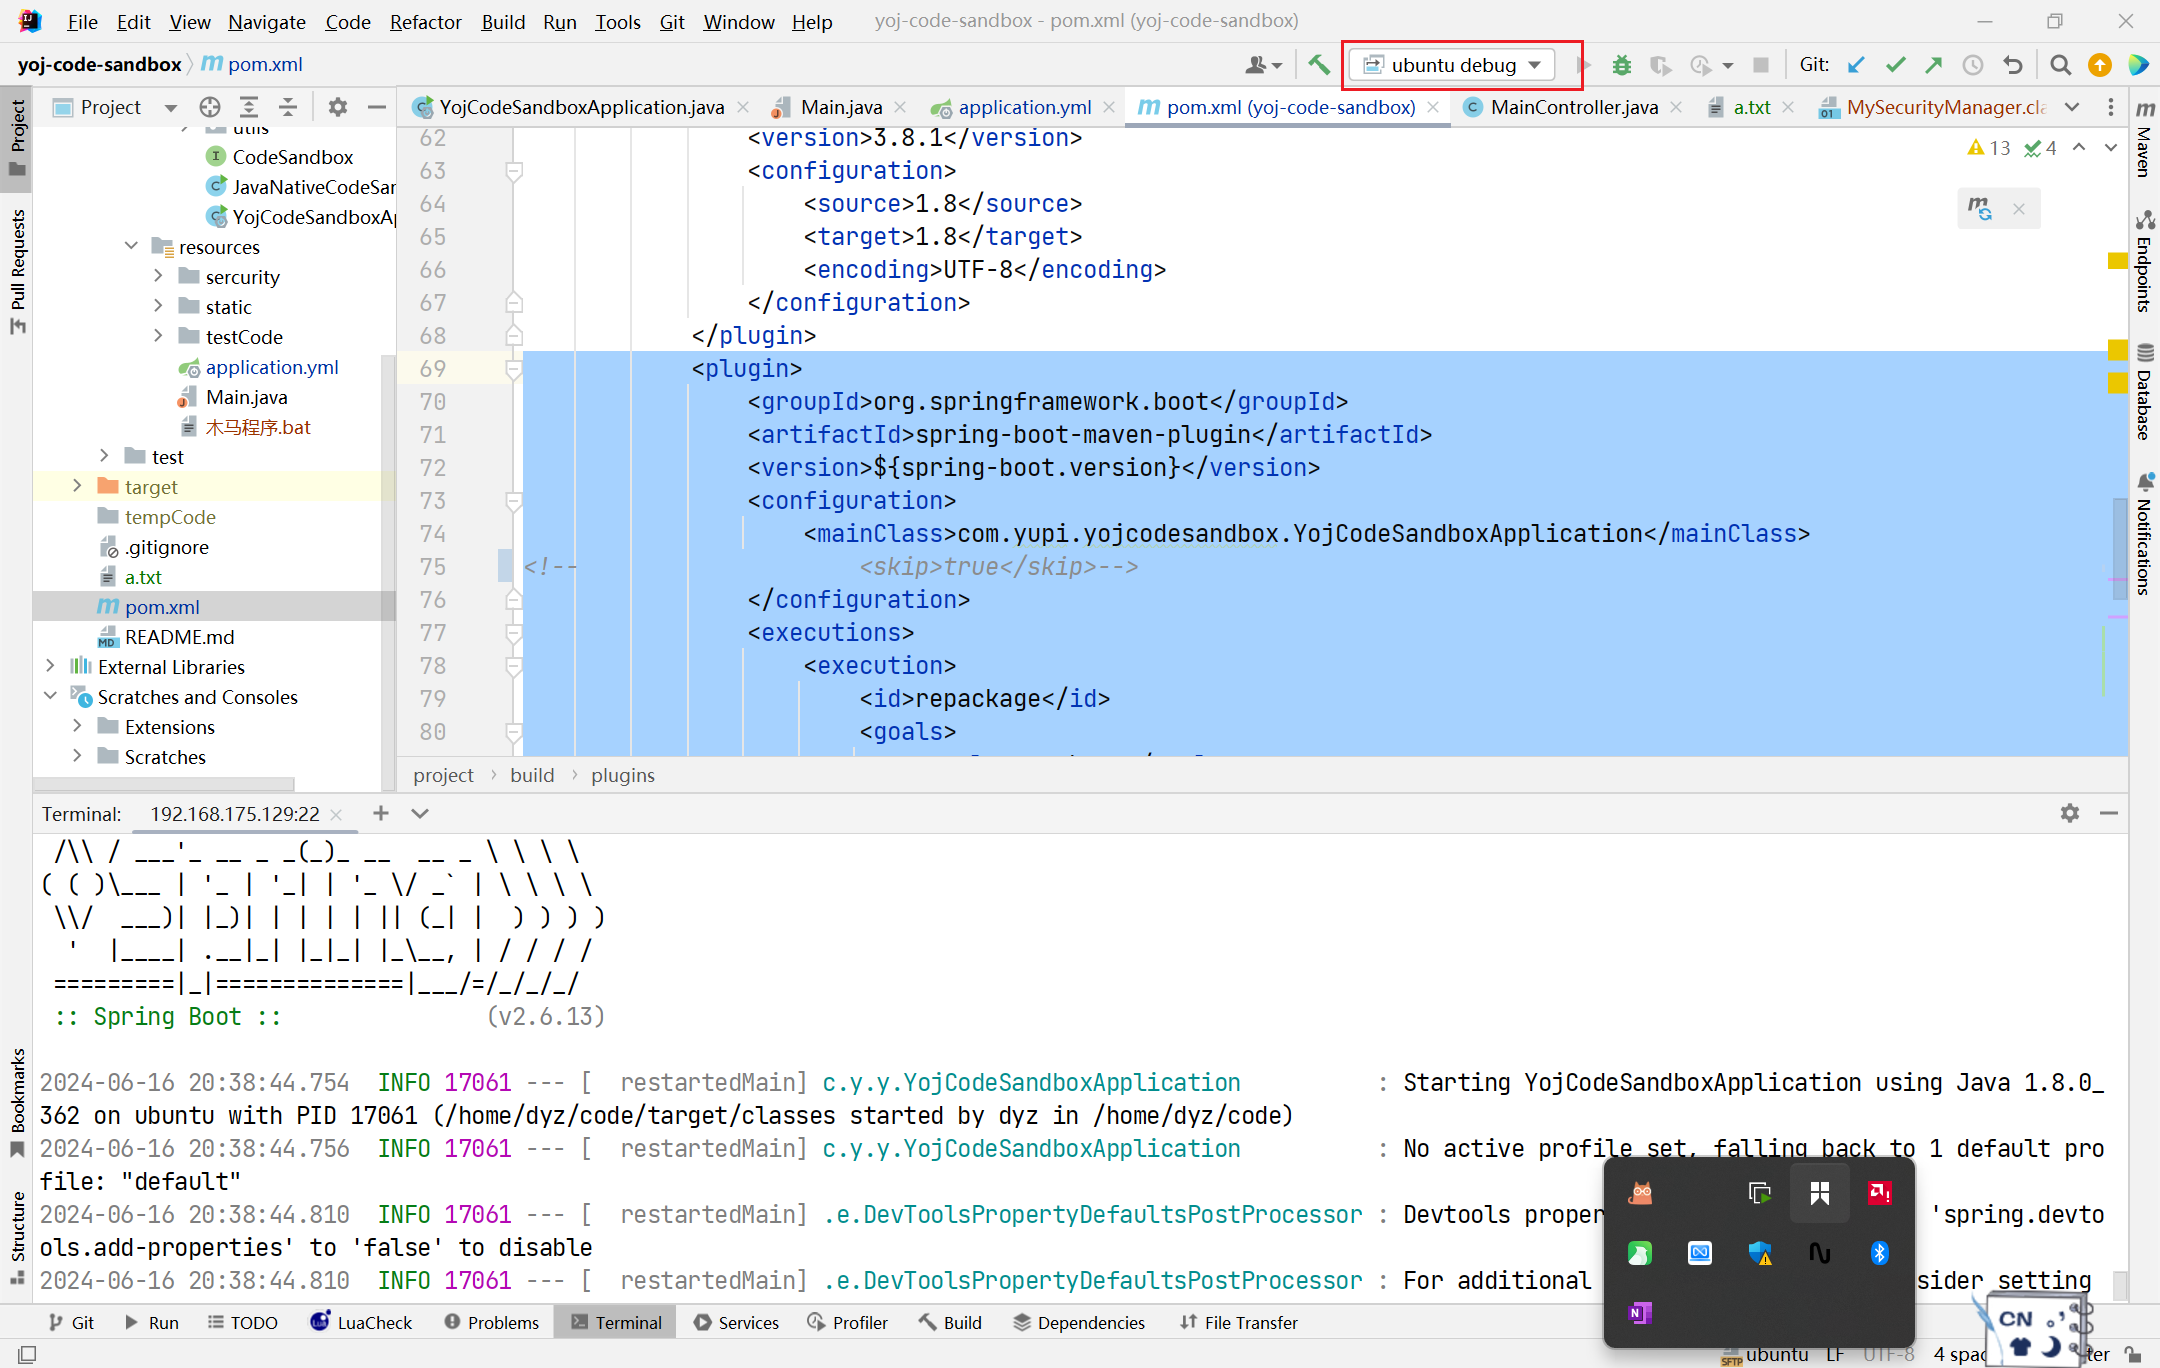The image size is (2160, 1368).
Task: Open Project panel gear options
Action: (x=338, y=107)
